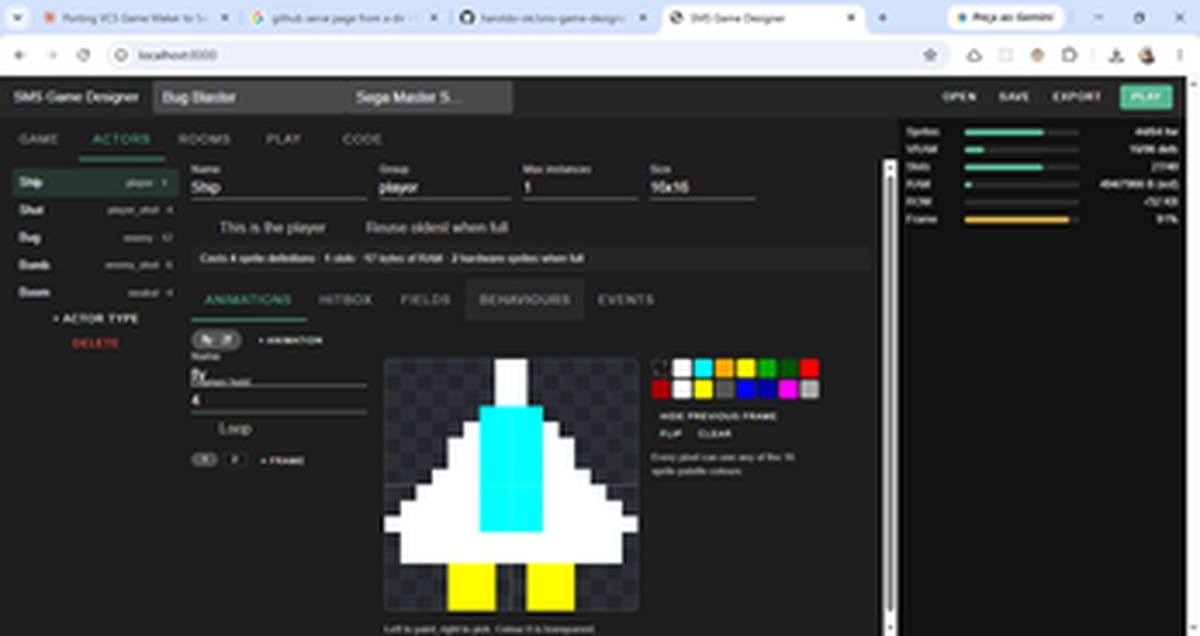Image resolution: width=1200 pixels, height=636 pixels.
Task: Select the Boom actor in the list
Action: [96, 292]
